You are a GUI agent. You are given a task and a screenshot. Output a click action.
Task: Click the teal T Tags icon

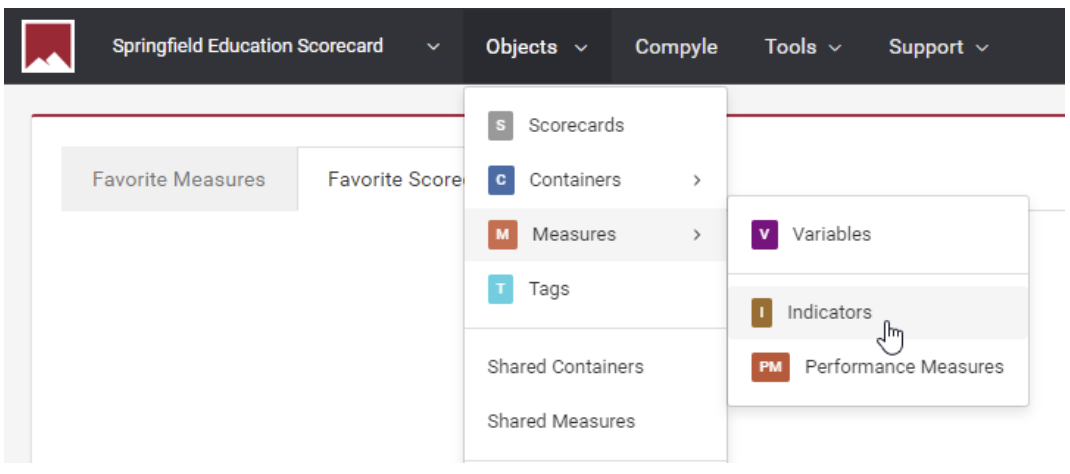click(x=501, y=289)
